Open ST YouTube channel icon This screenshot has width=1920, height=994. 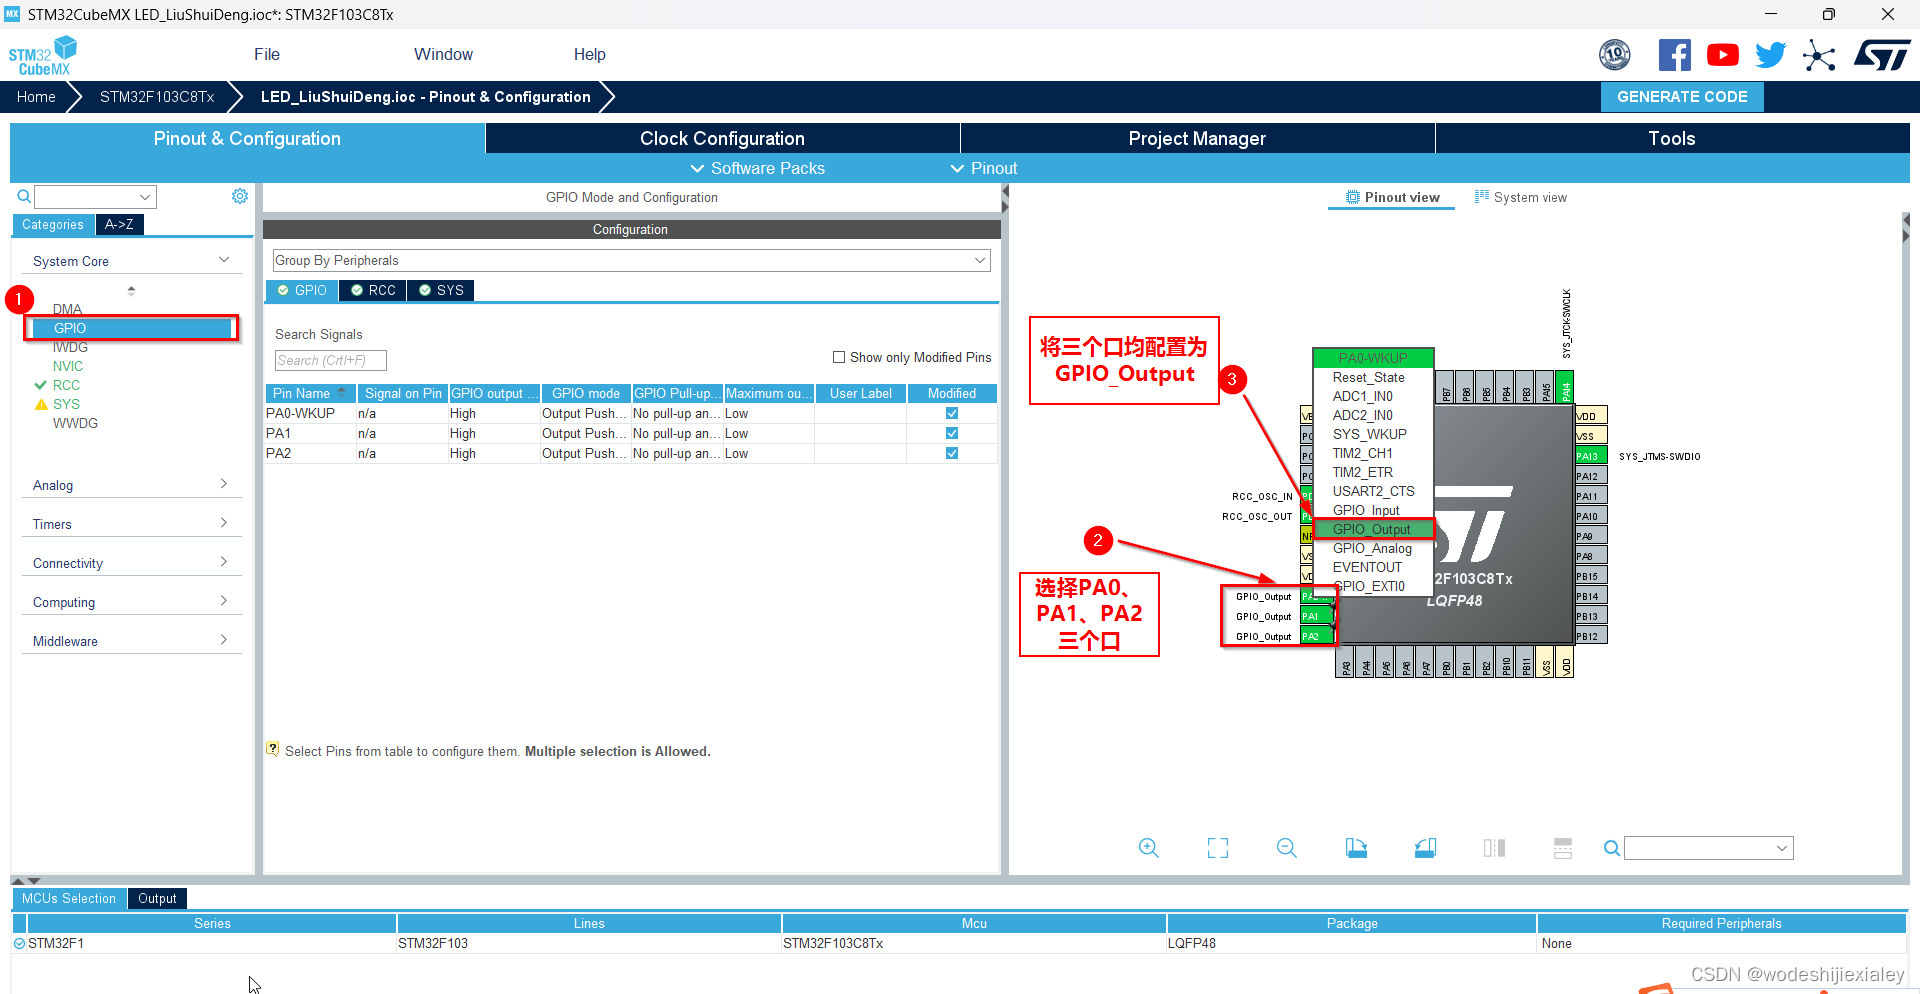[1722, 55]
